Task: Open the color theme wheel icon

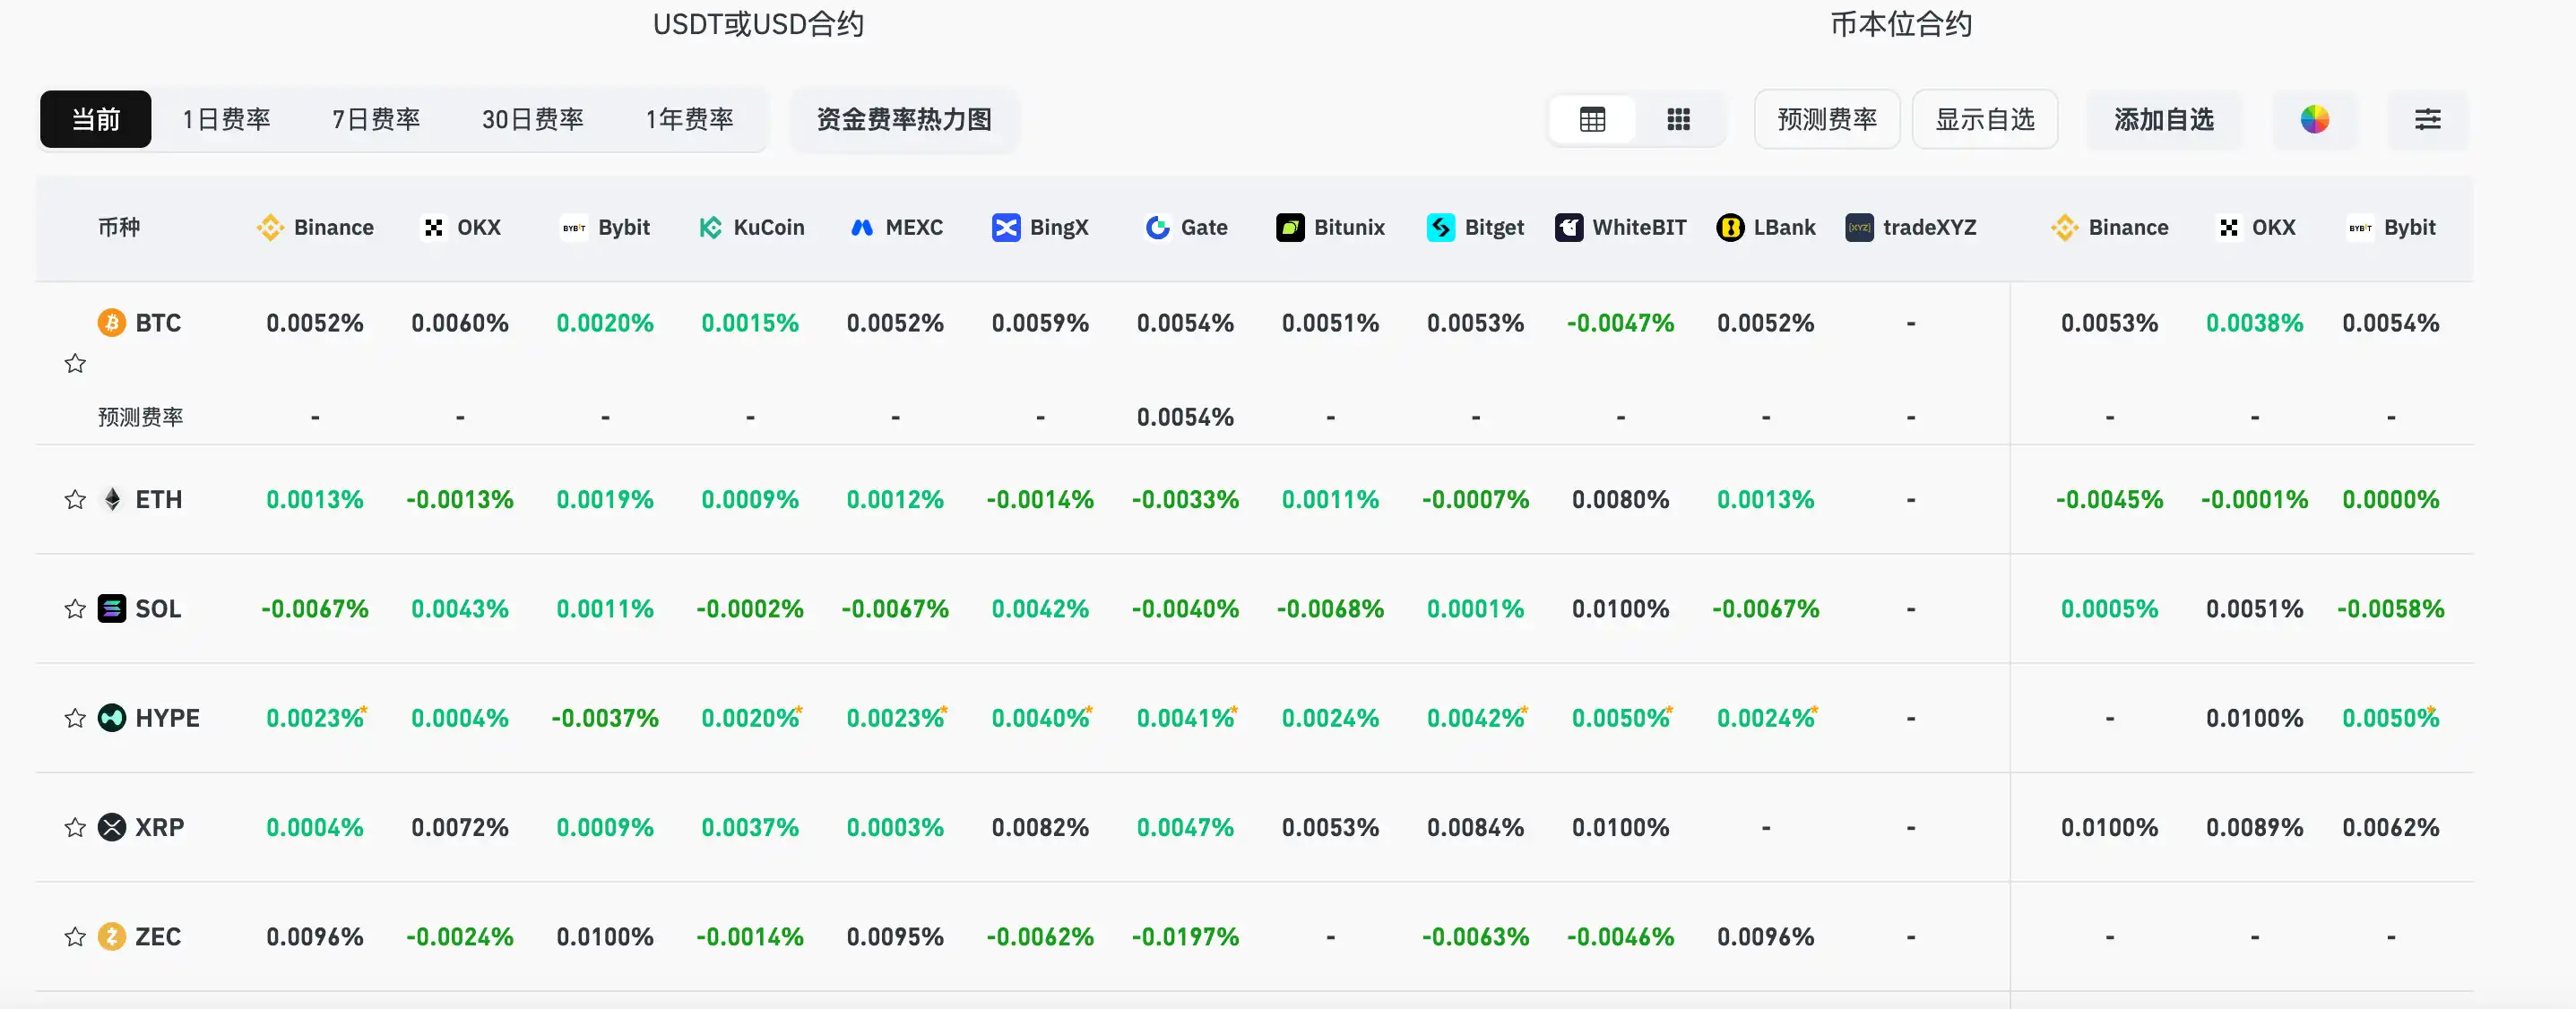Action: 2314,120
